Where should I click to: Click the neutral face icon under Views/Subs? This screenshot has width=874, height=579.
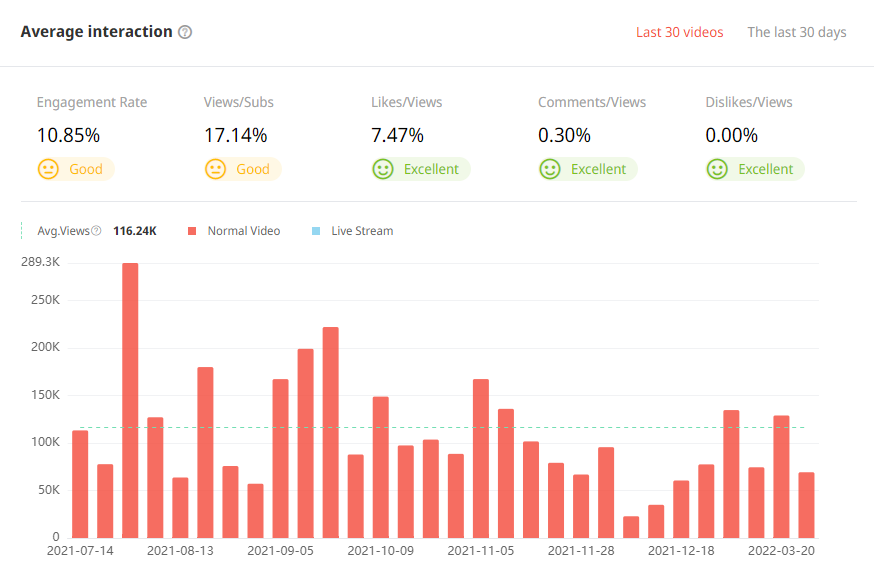point(215,169)
